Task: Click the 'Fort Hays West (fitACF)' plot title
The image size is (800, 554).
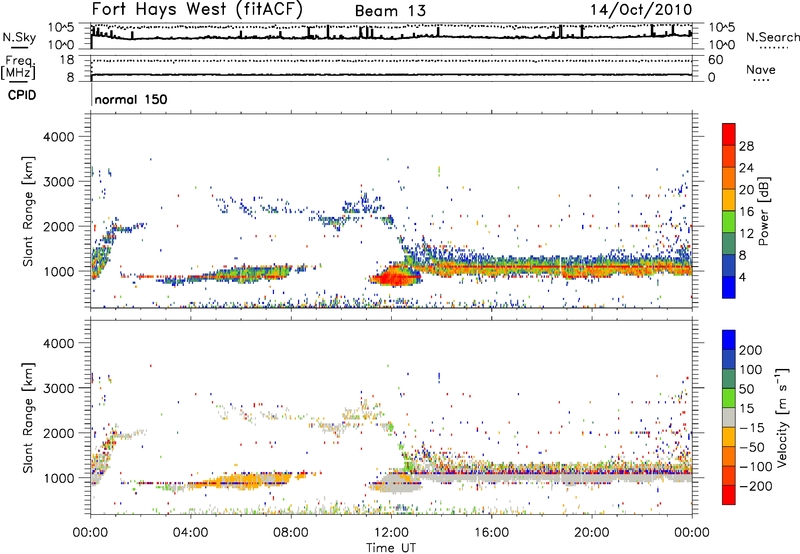Action: [x=197, y=9]
